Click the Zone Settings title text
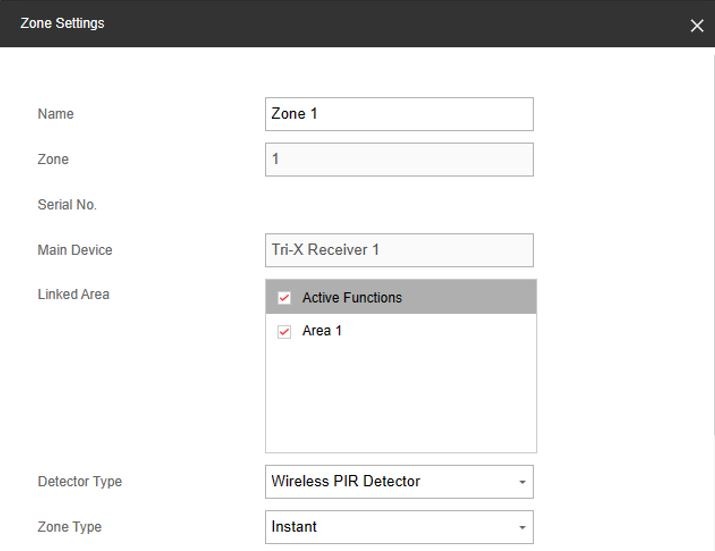Viewport: 715px width, 551px height. click(x=62, y=23)
